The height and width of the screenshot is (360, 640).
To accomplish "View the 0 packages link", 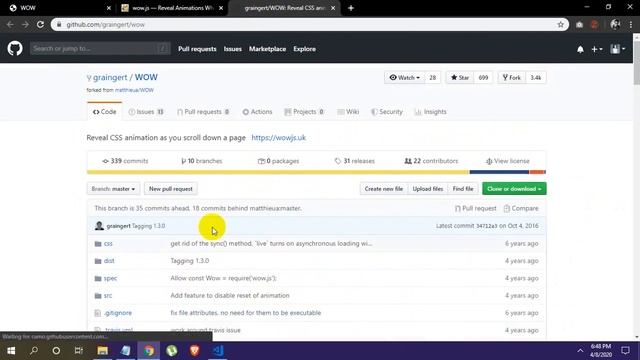I will point(278,161).
